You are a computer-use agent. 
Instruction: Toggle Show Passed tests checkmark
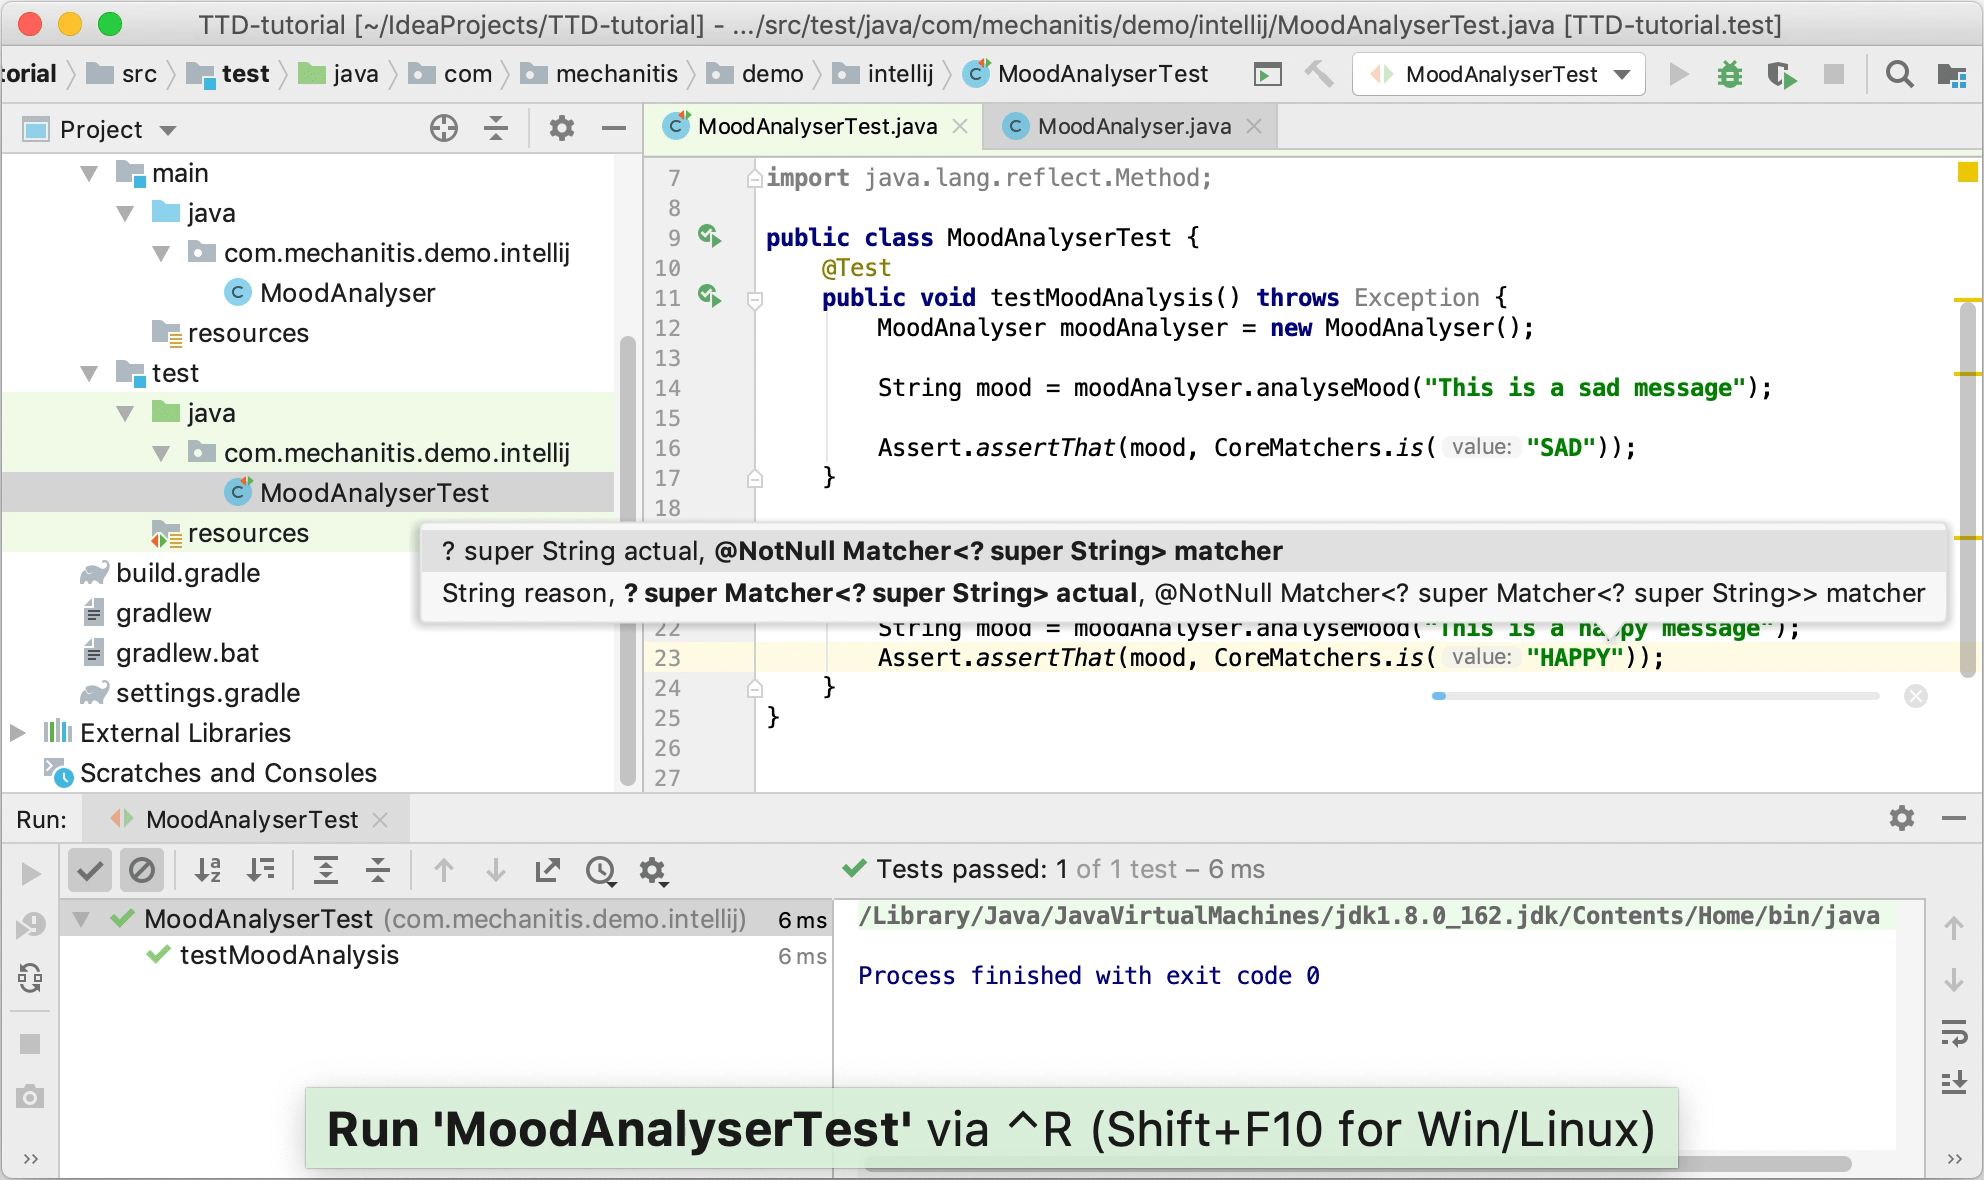(89, 871)
